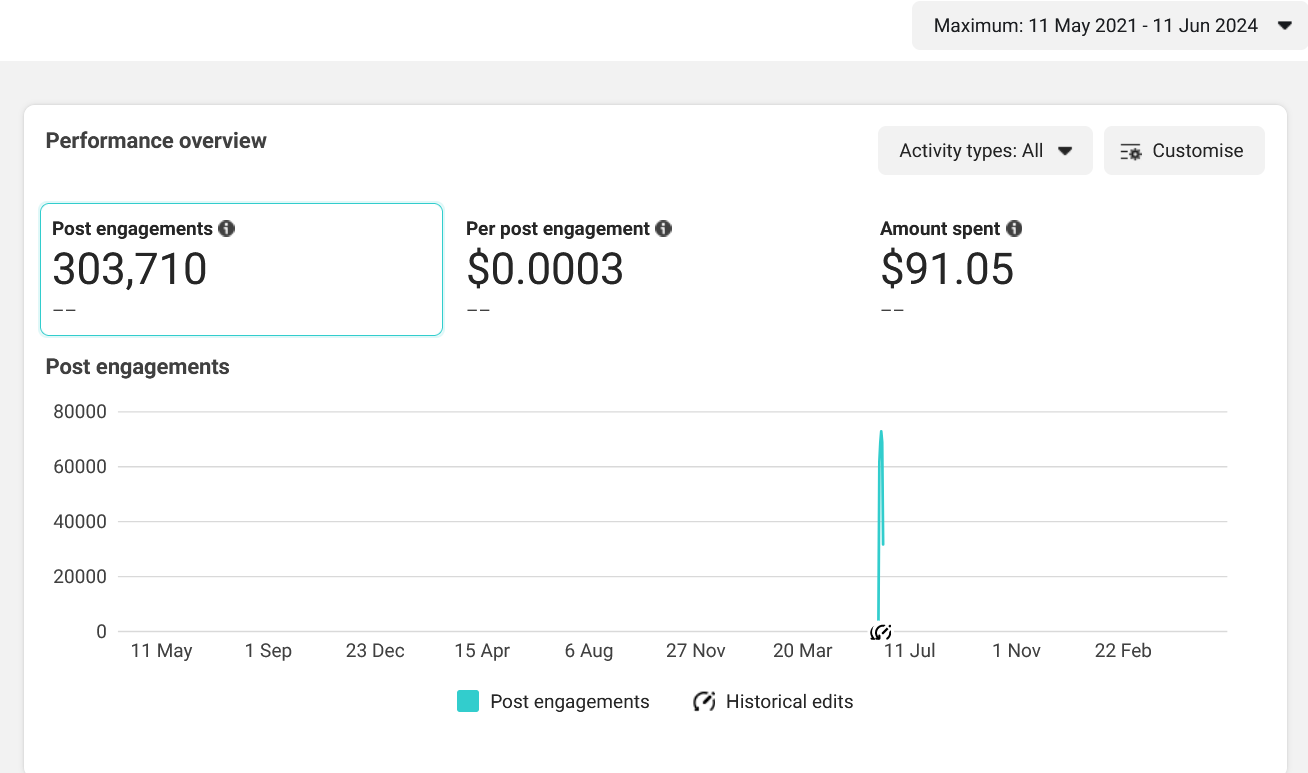Click info icon beside Per post engagement
The width and height of the screenshot is (1308, 773).
point(663,229)
